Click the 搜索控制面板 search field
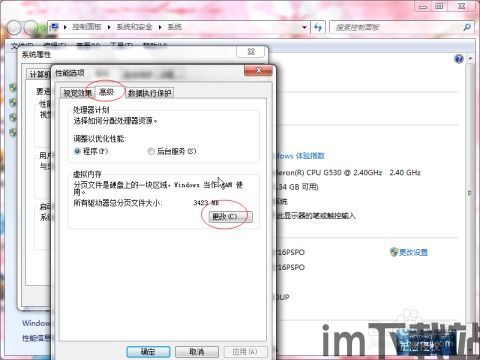Screen dimensions: 480x360 [397, 27]
